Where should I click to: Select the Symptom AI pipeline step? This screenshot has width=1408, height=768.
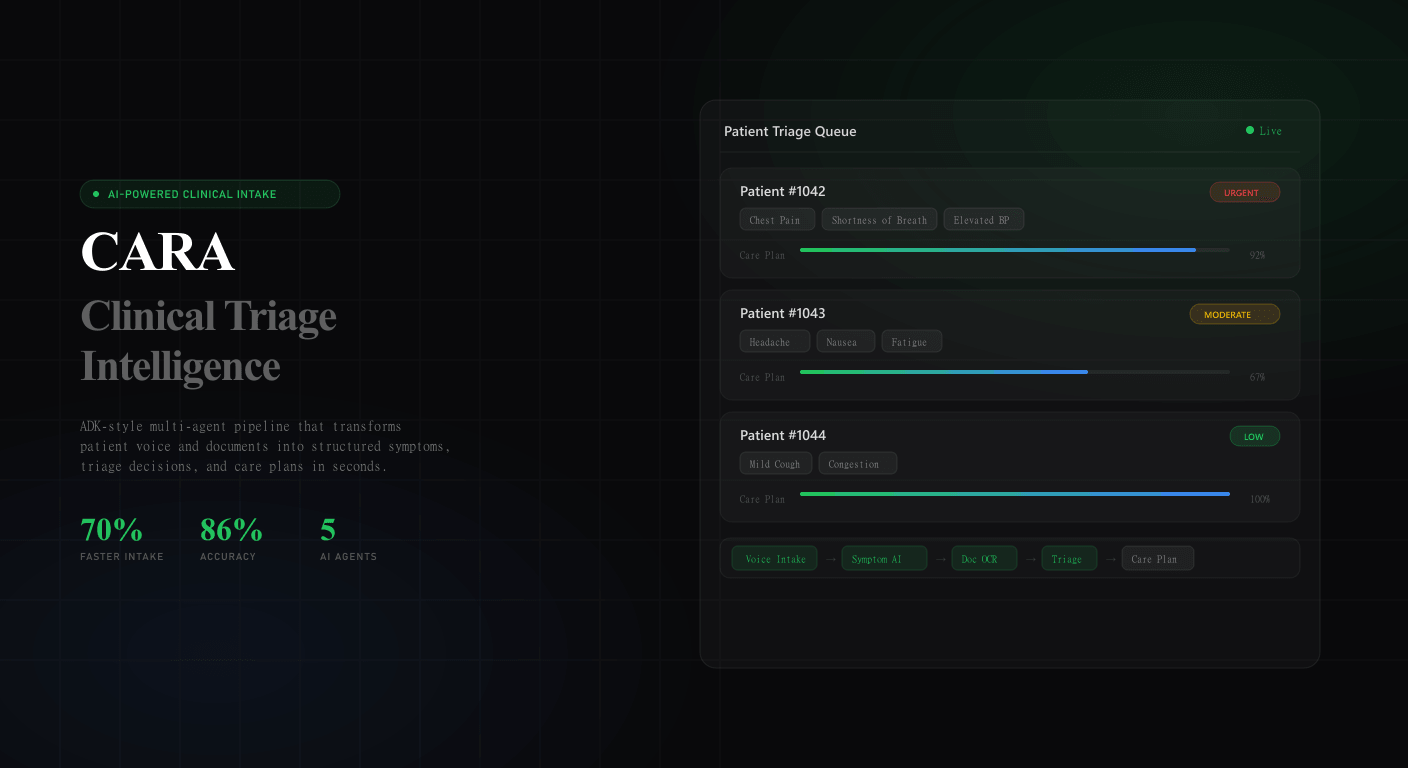(884, 559)
